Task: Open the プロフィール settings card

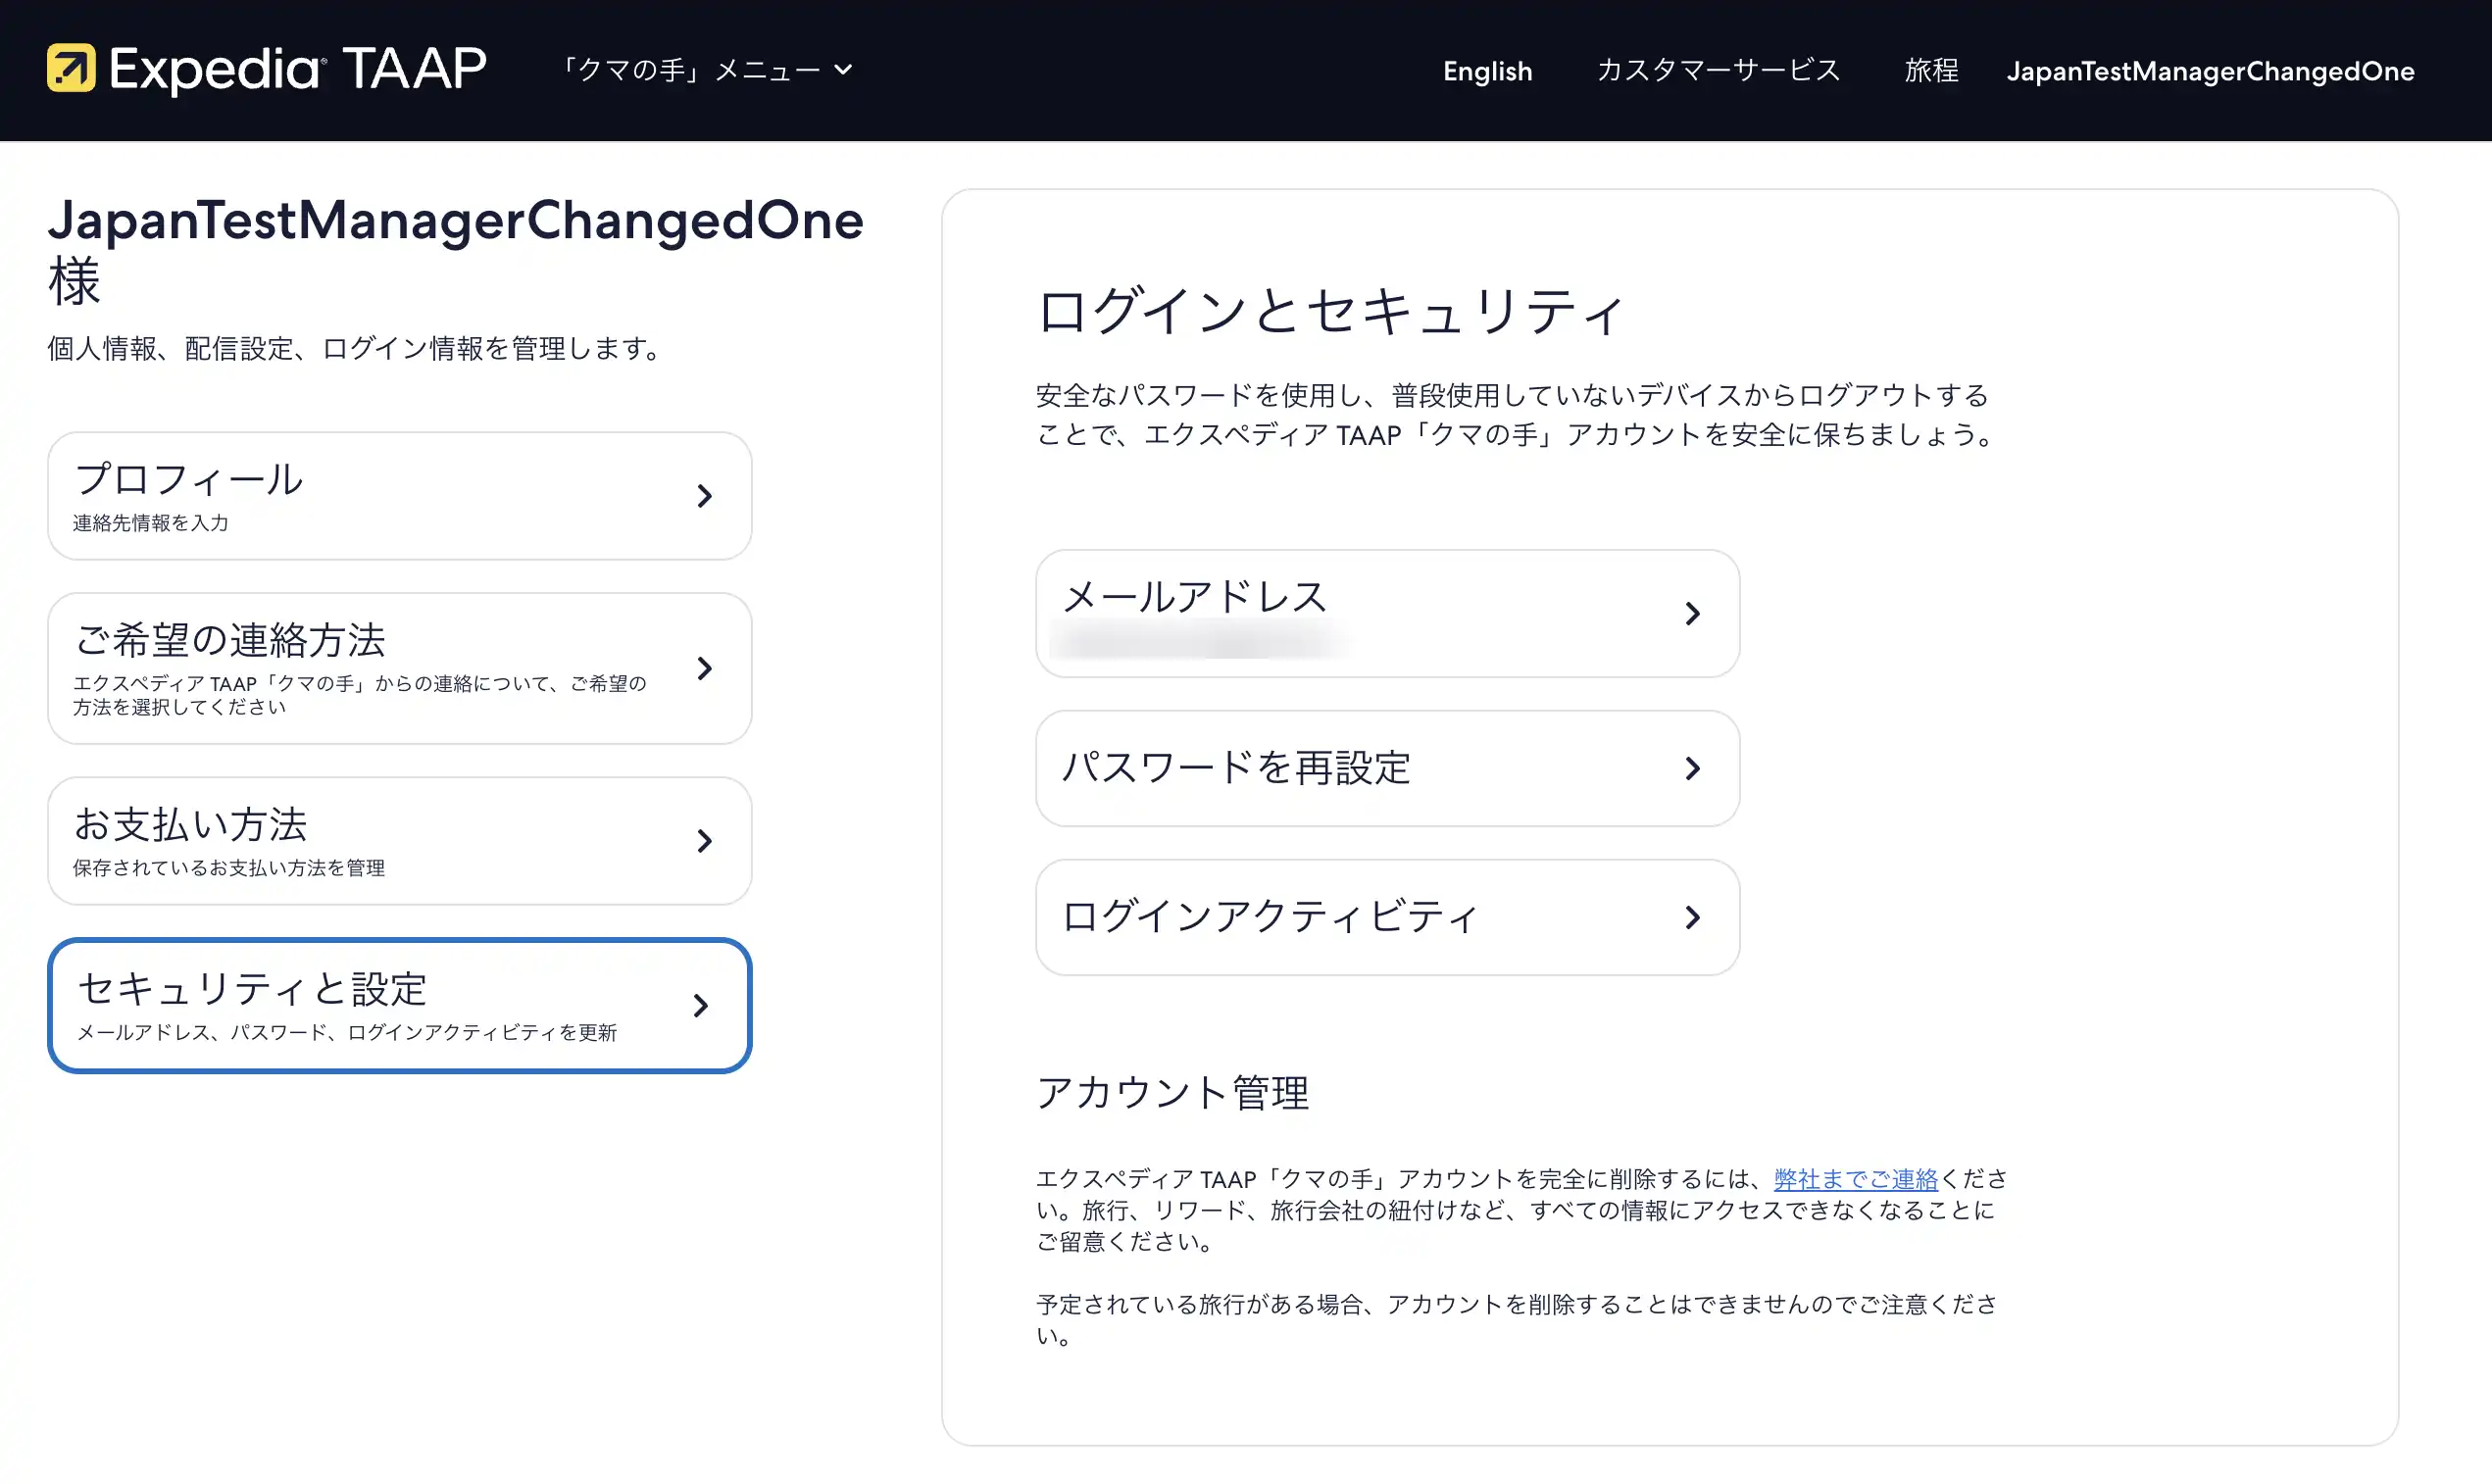Action: tap(399, 496)
